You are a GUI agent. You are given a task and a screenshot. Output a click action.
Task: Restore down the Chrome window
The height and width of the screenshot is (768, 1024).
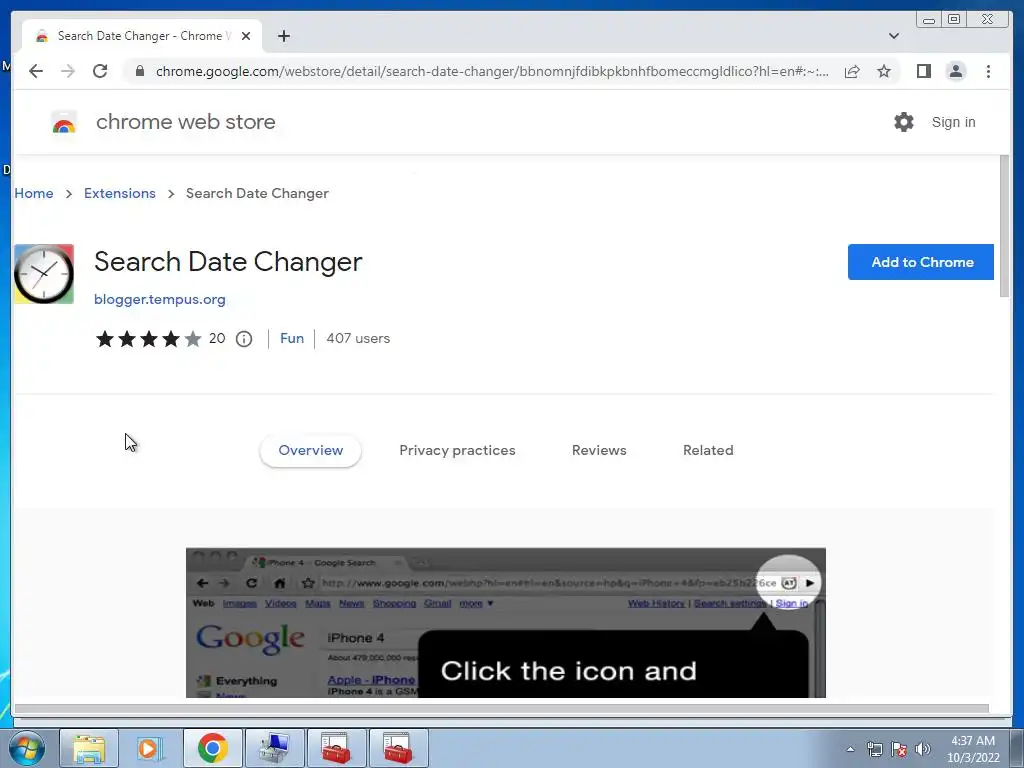click(x=954, y=20)
